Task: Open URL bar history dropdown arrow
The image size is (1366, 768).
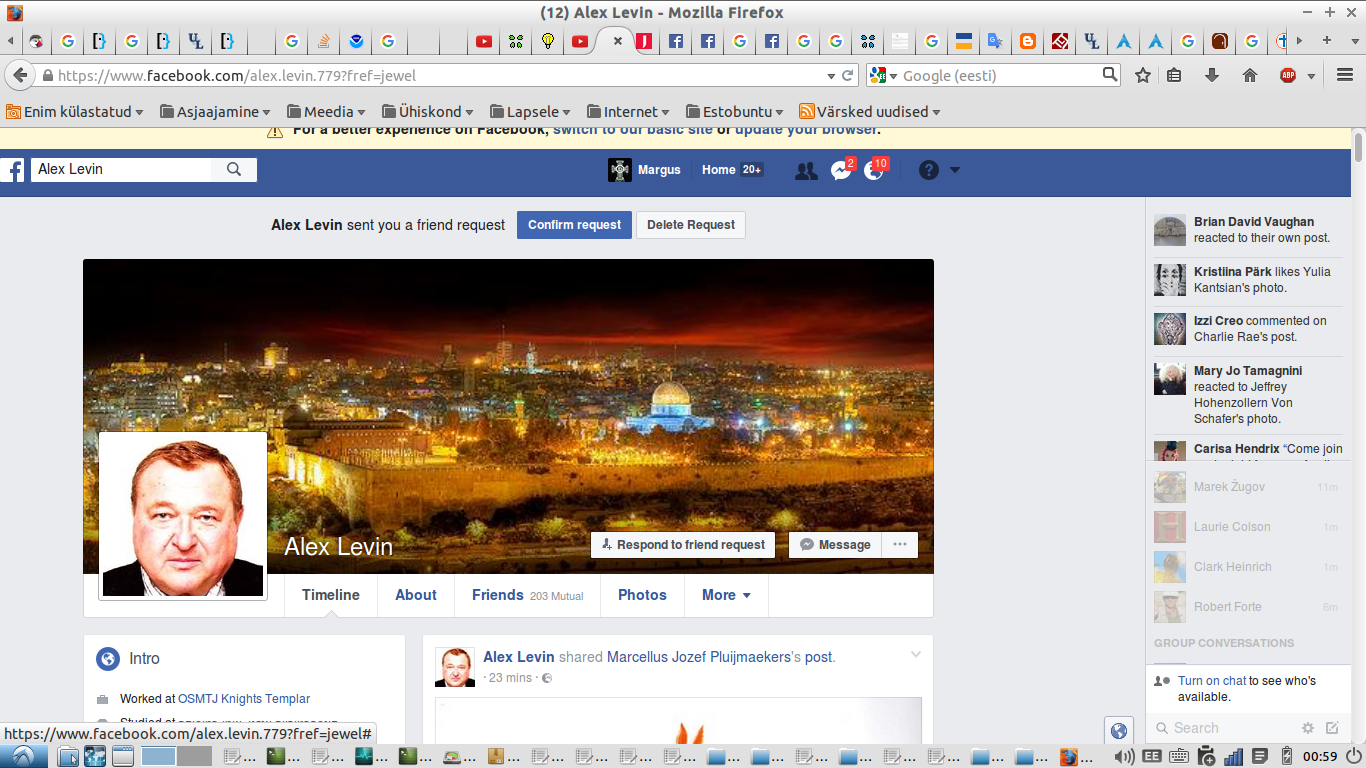Action: [830, 76]
